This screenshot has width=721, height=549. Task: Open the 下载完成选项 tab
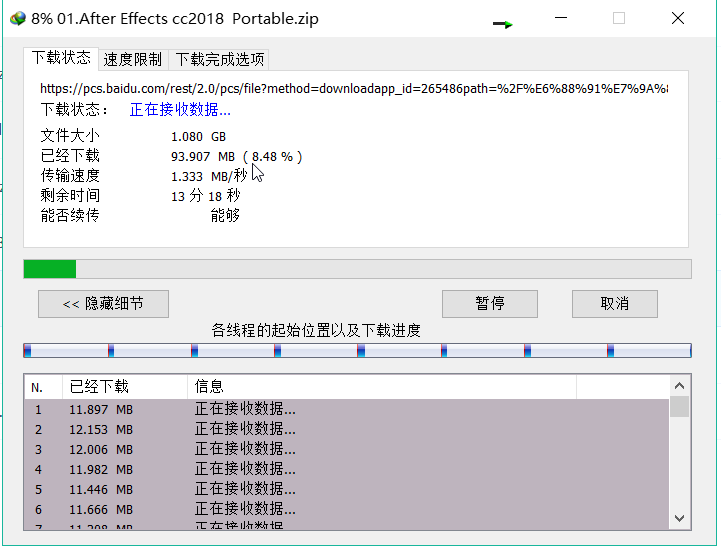click(219, 59)
